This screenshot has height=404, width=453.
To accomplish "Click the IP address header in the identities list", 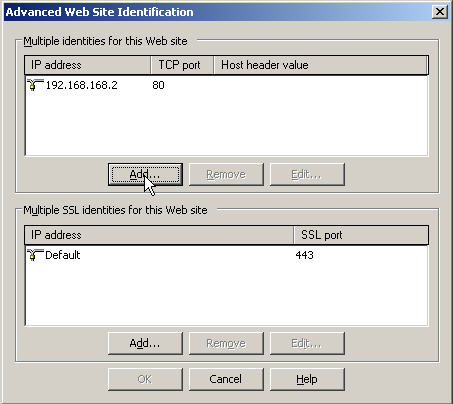I will click(x=88, y=65).
